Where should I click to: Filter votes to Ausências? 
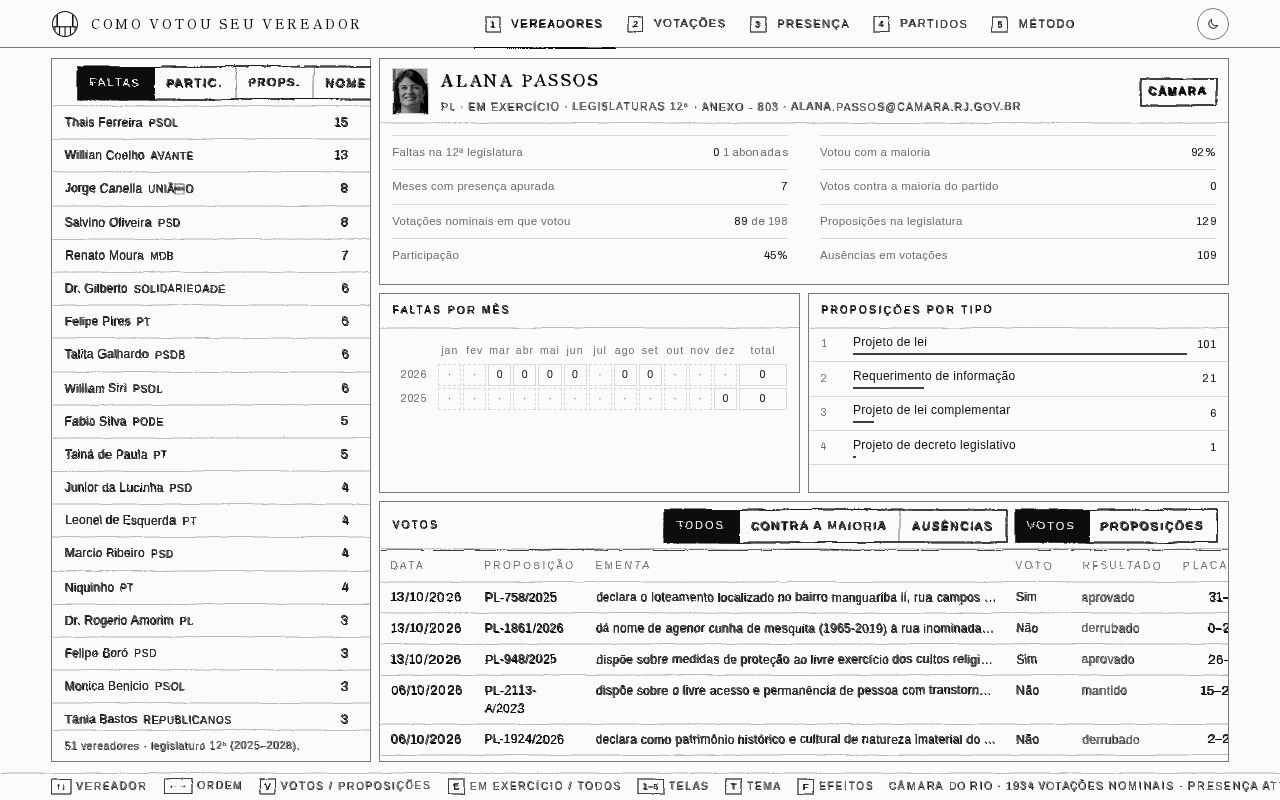pos(953,526)
